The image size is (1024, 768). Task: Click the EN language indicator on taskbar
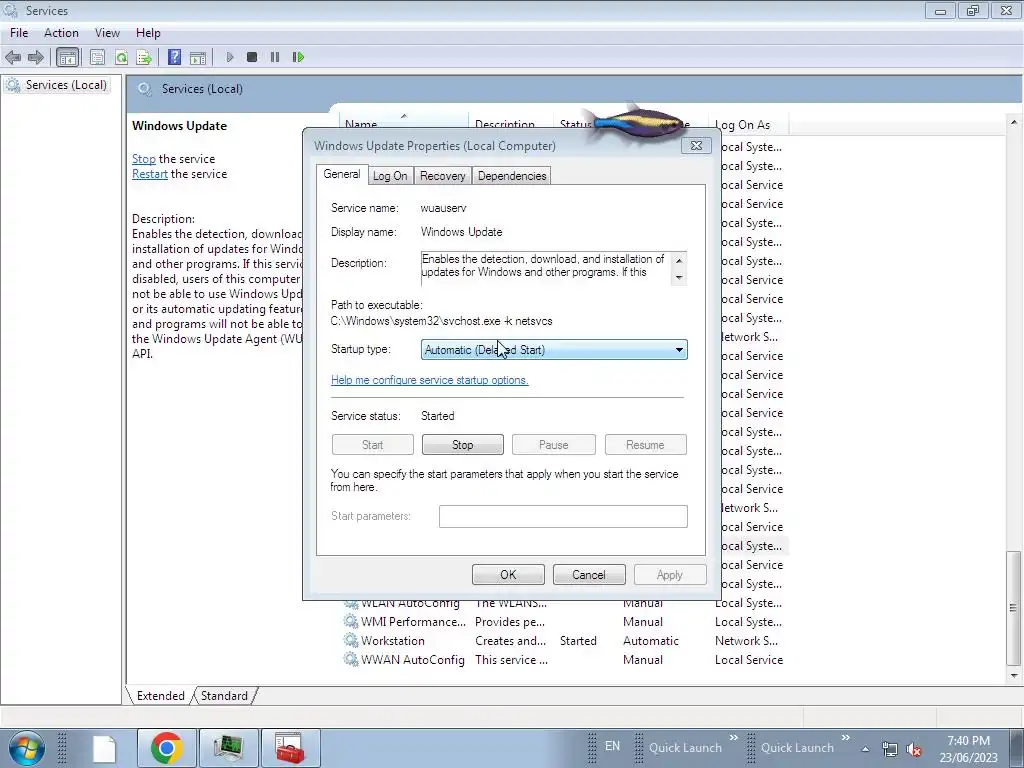tap(613, 746)
